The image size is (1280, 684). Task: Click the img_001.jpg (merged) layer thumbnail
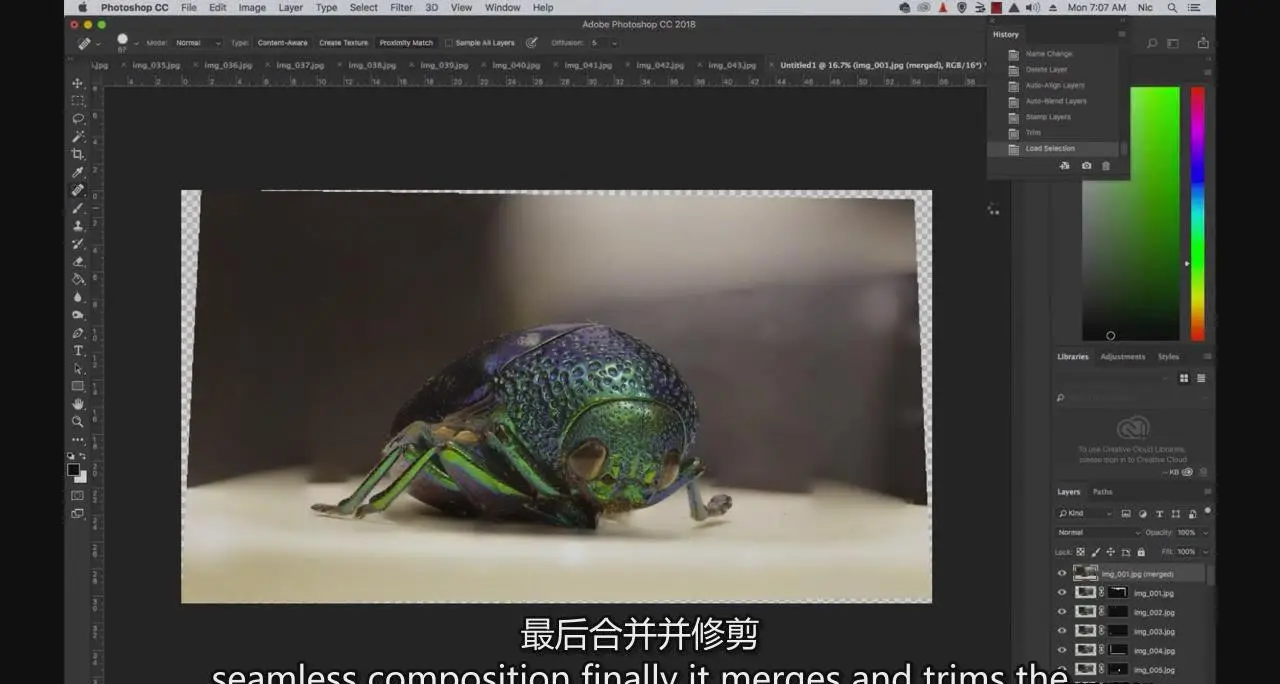(x=1085, y=574)
